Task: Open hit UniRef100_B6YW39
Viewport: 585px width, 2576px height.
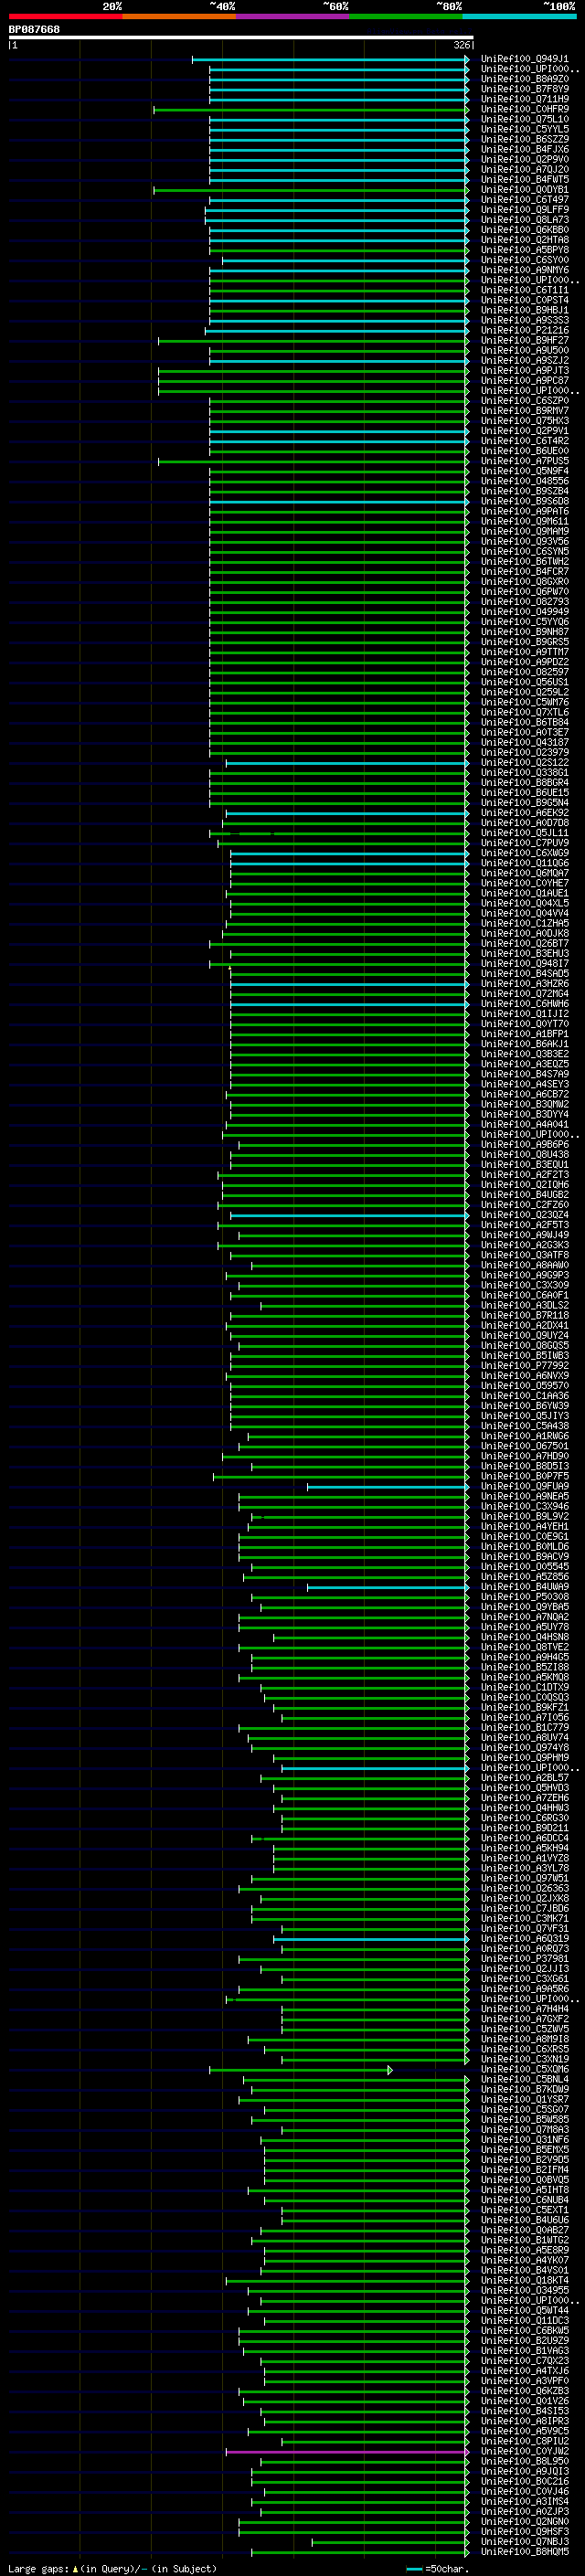Action: tap(525, 1406)
